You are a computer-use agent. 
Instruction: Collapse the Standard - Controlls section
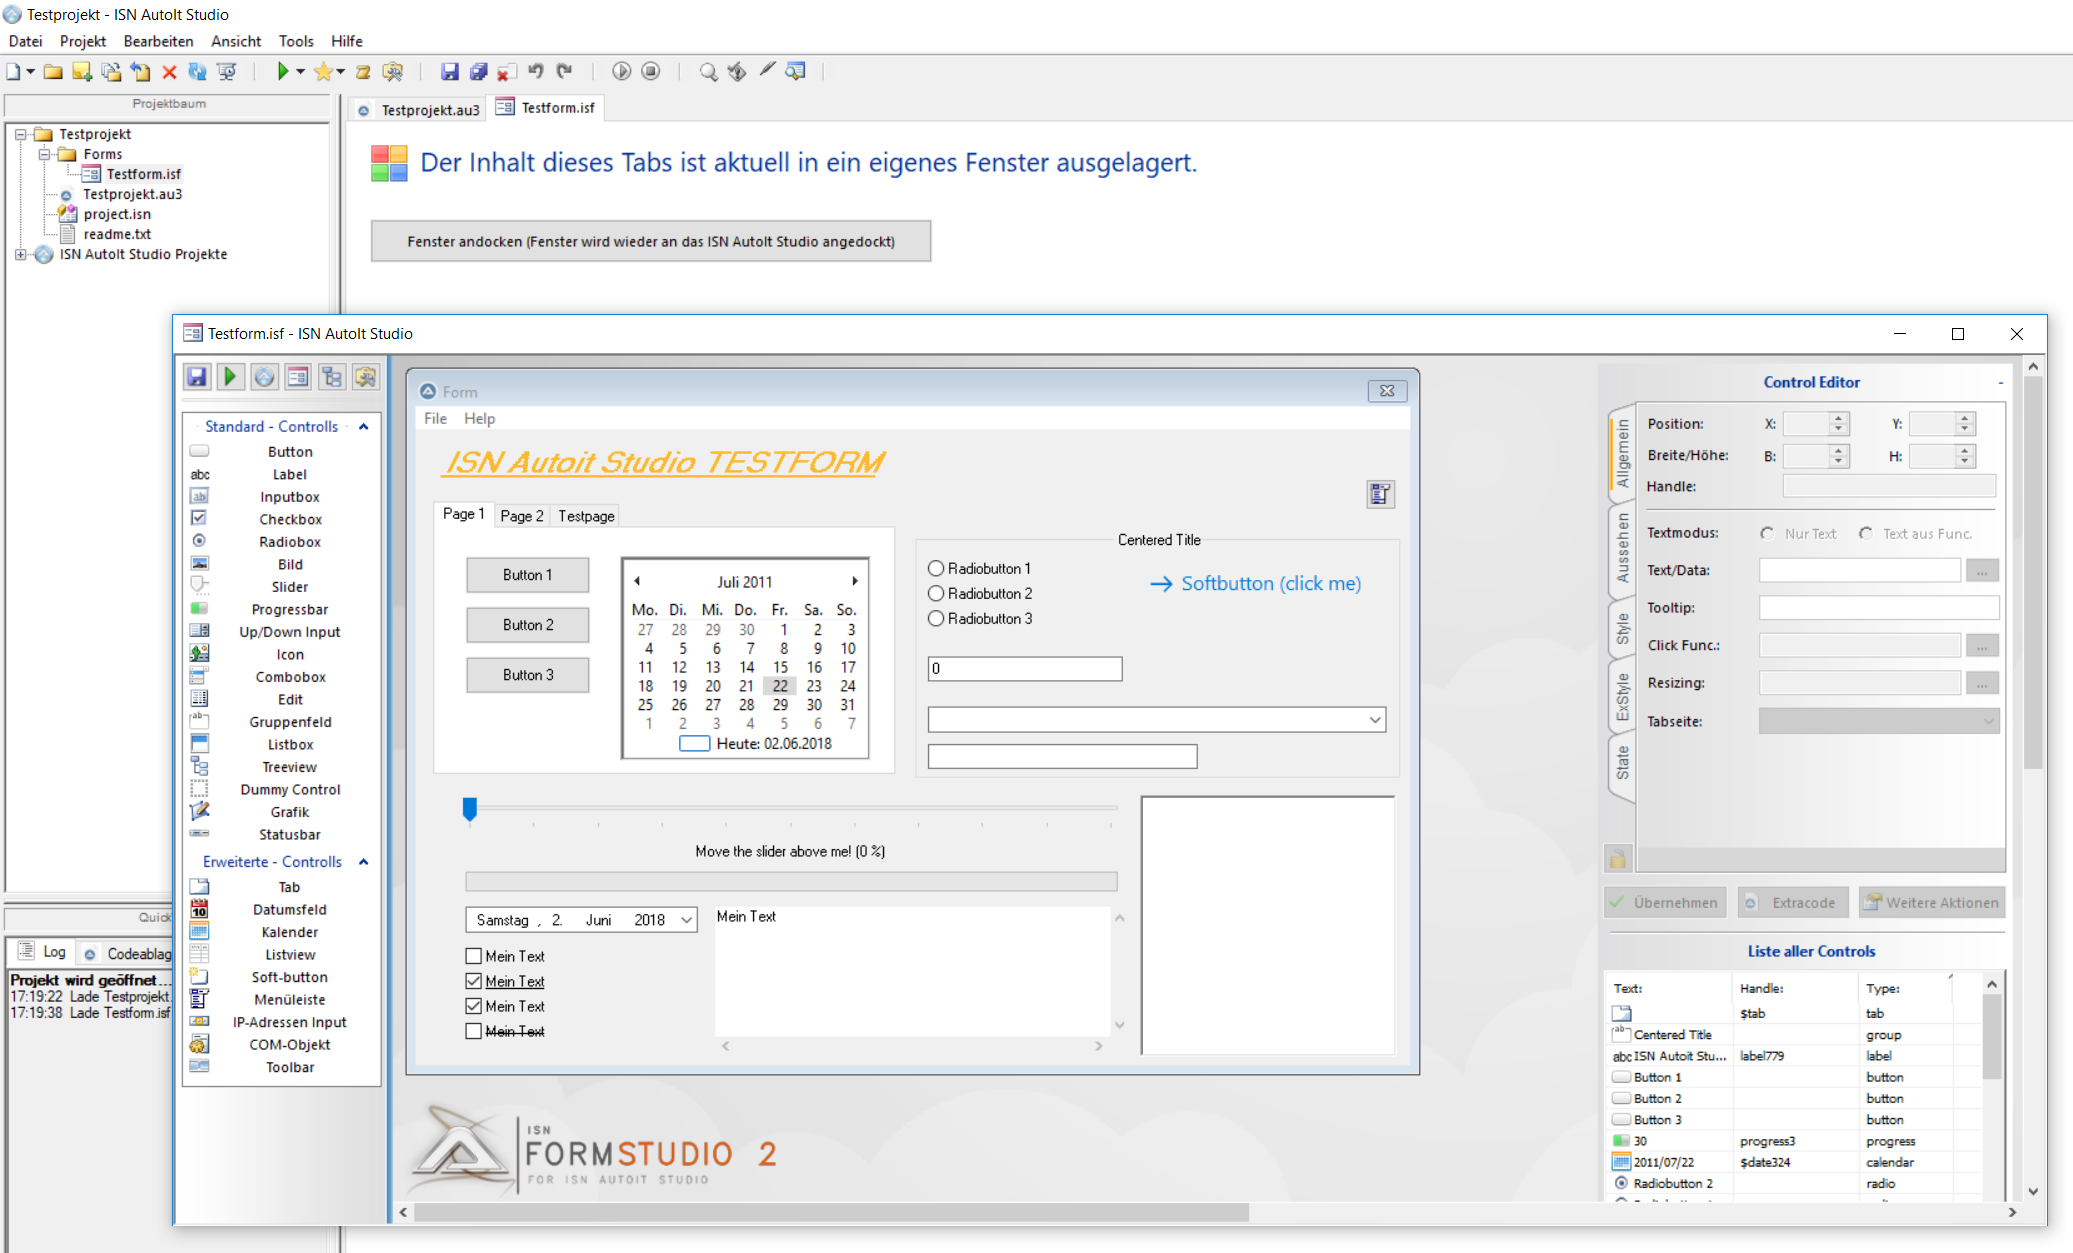[363, 427]
